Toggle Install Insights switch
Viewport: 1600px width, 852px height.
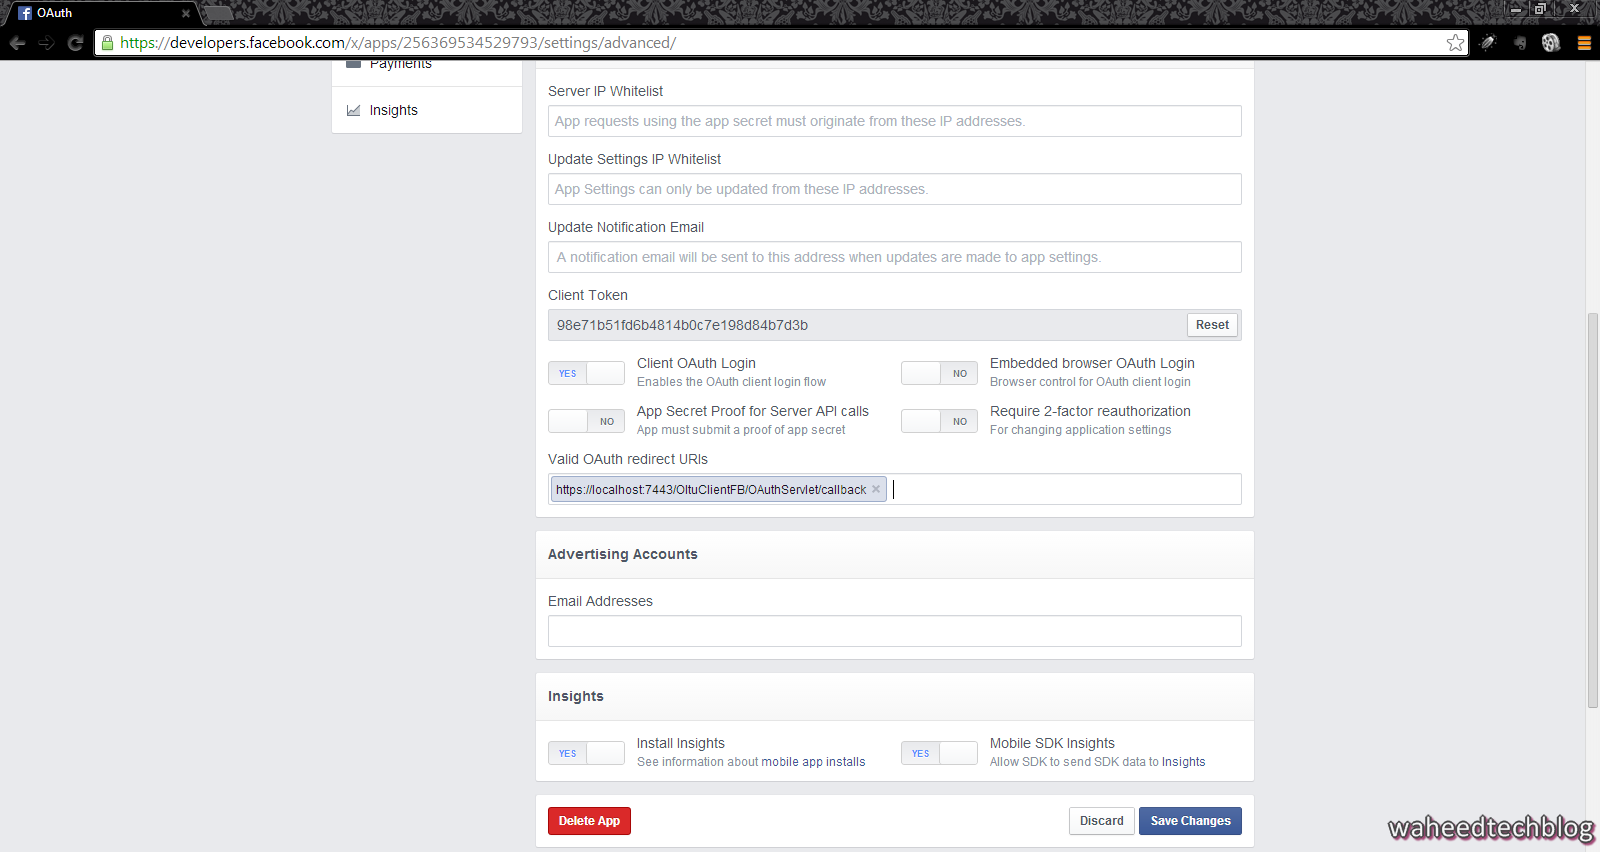point(586,753)
